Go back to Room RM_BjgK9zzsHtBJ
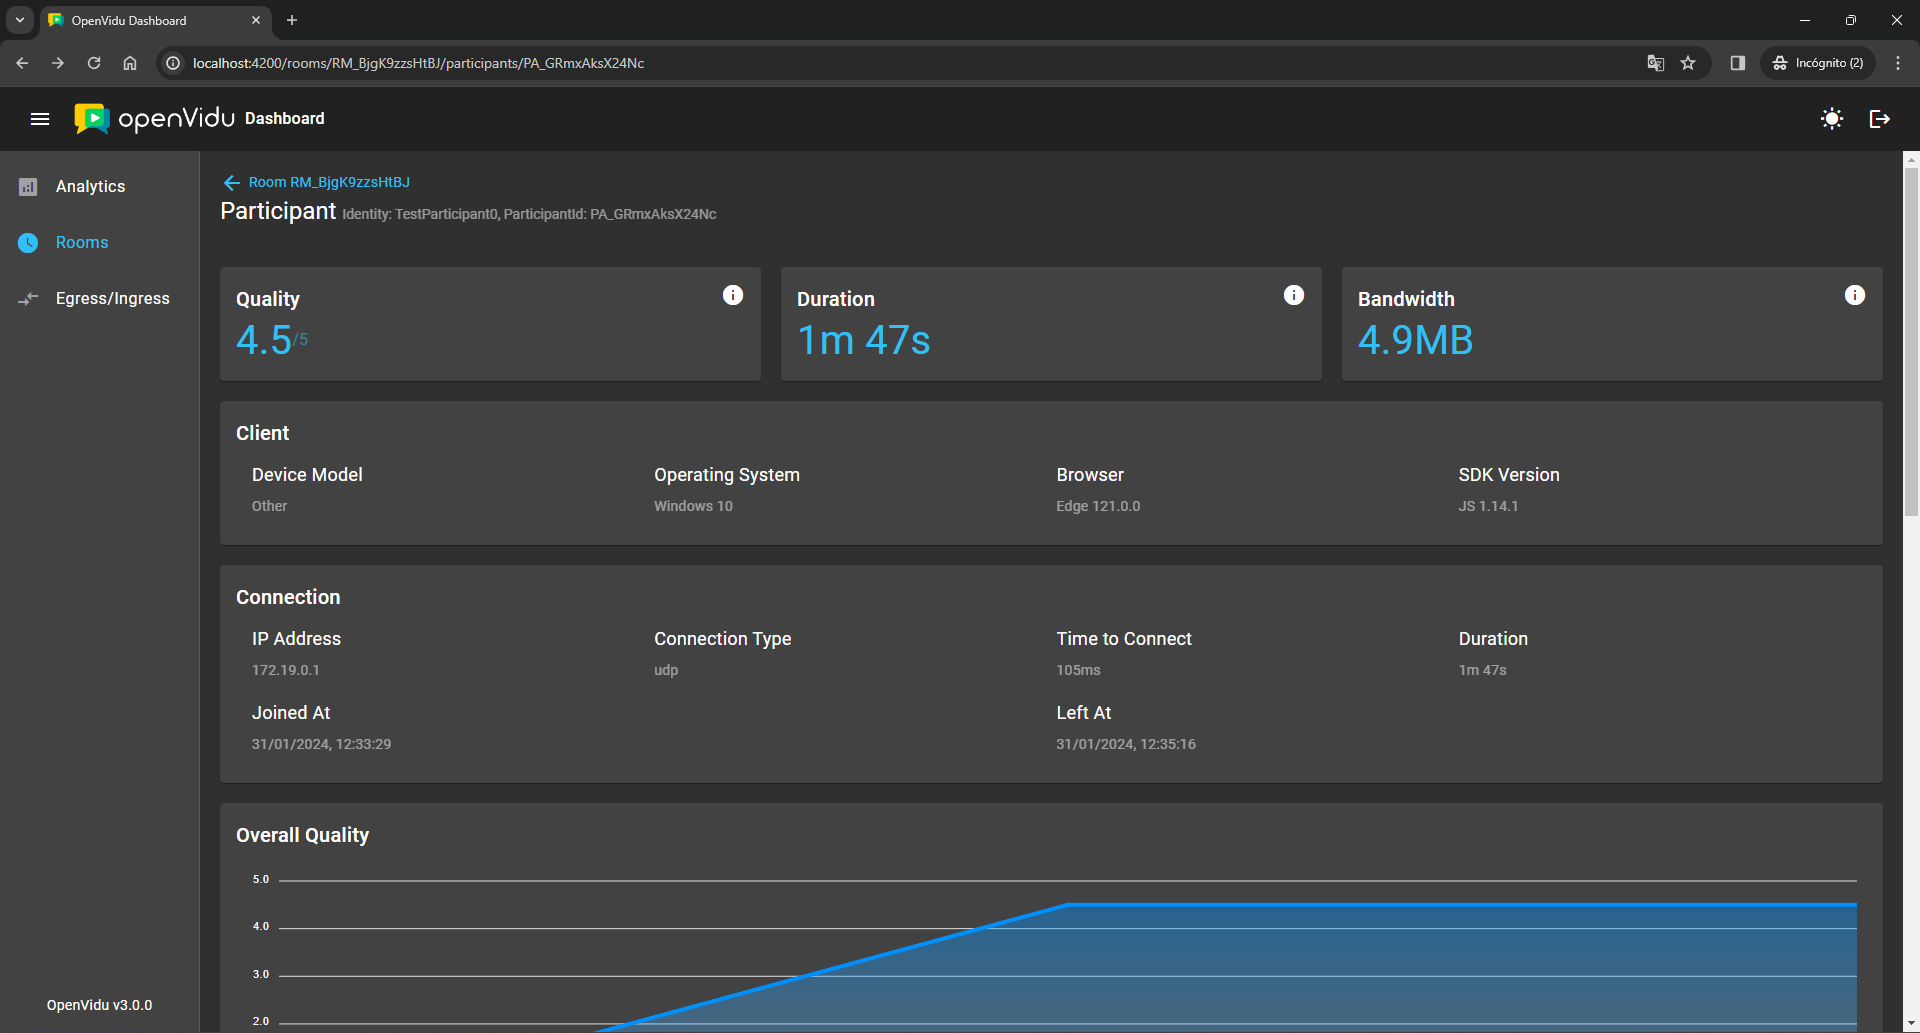The width and height of the screenshot is (1920, 1033). click(328, 182)
